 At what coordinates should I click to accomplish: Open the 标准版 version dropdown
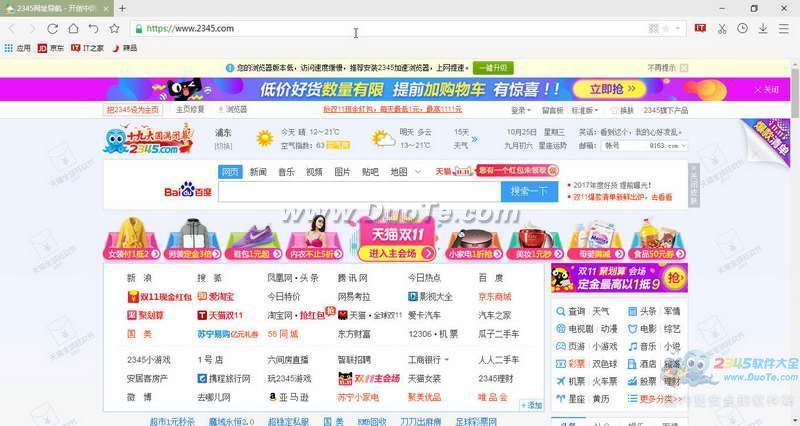(x=582, y=110)
